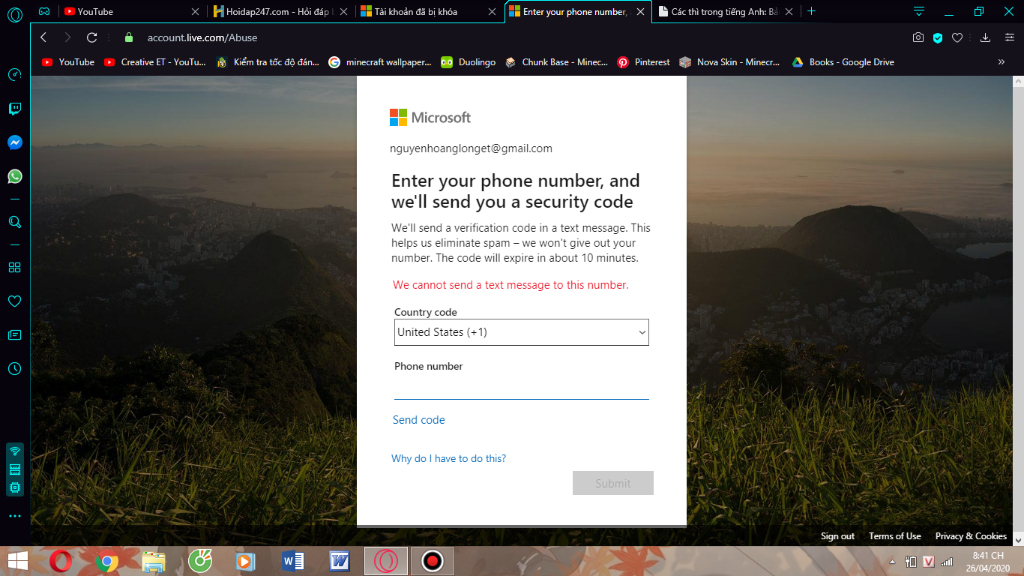
Task: Open the Terms of Use link
Action: (x=895, y=536)
